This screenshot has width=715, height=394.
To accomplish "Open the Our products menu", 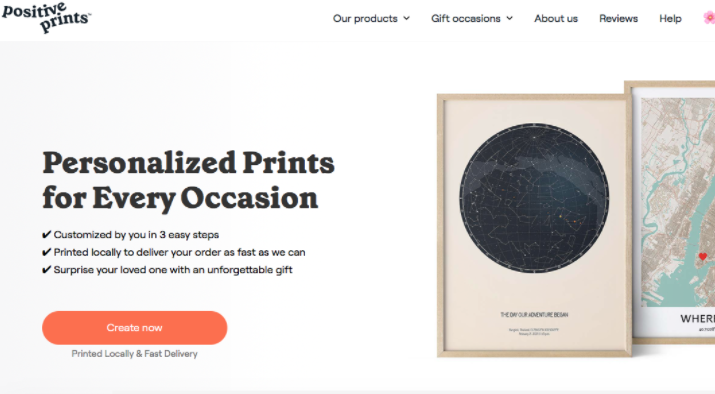I will pyautogui.click(x=371, y=18).
